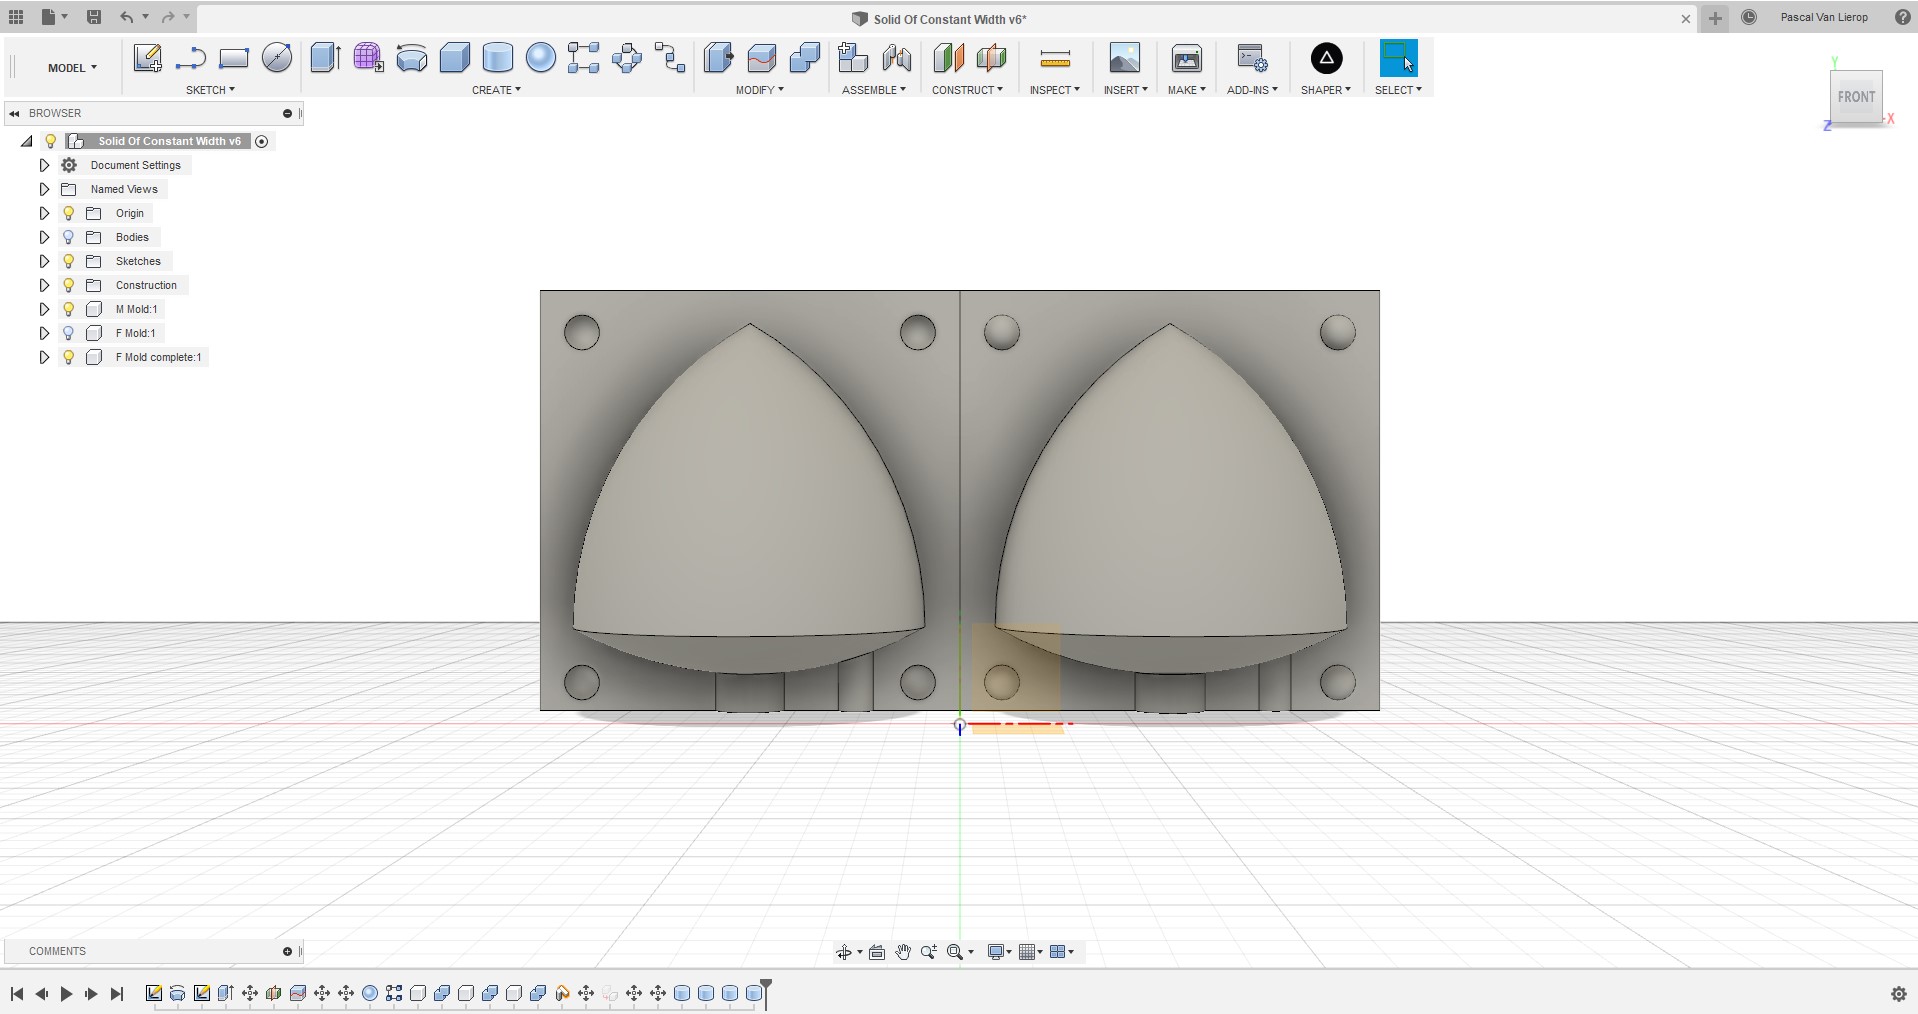Viewport: 1918px width, 1014px height.
Task: Play the design timeline
Action: point(66,994)
